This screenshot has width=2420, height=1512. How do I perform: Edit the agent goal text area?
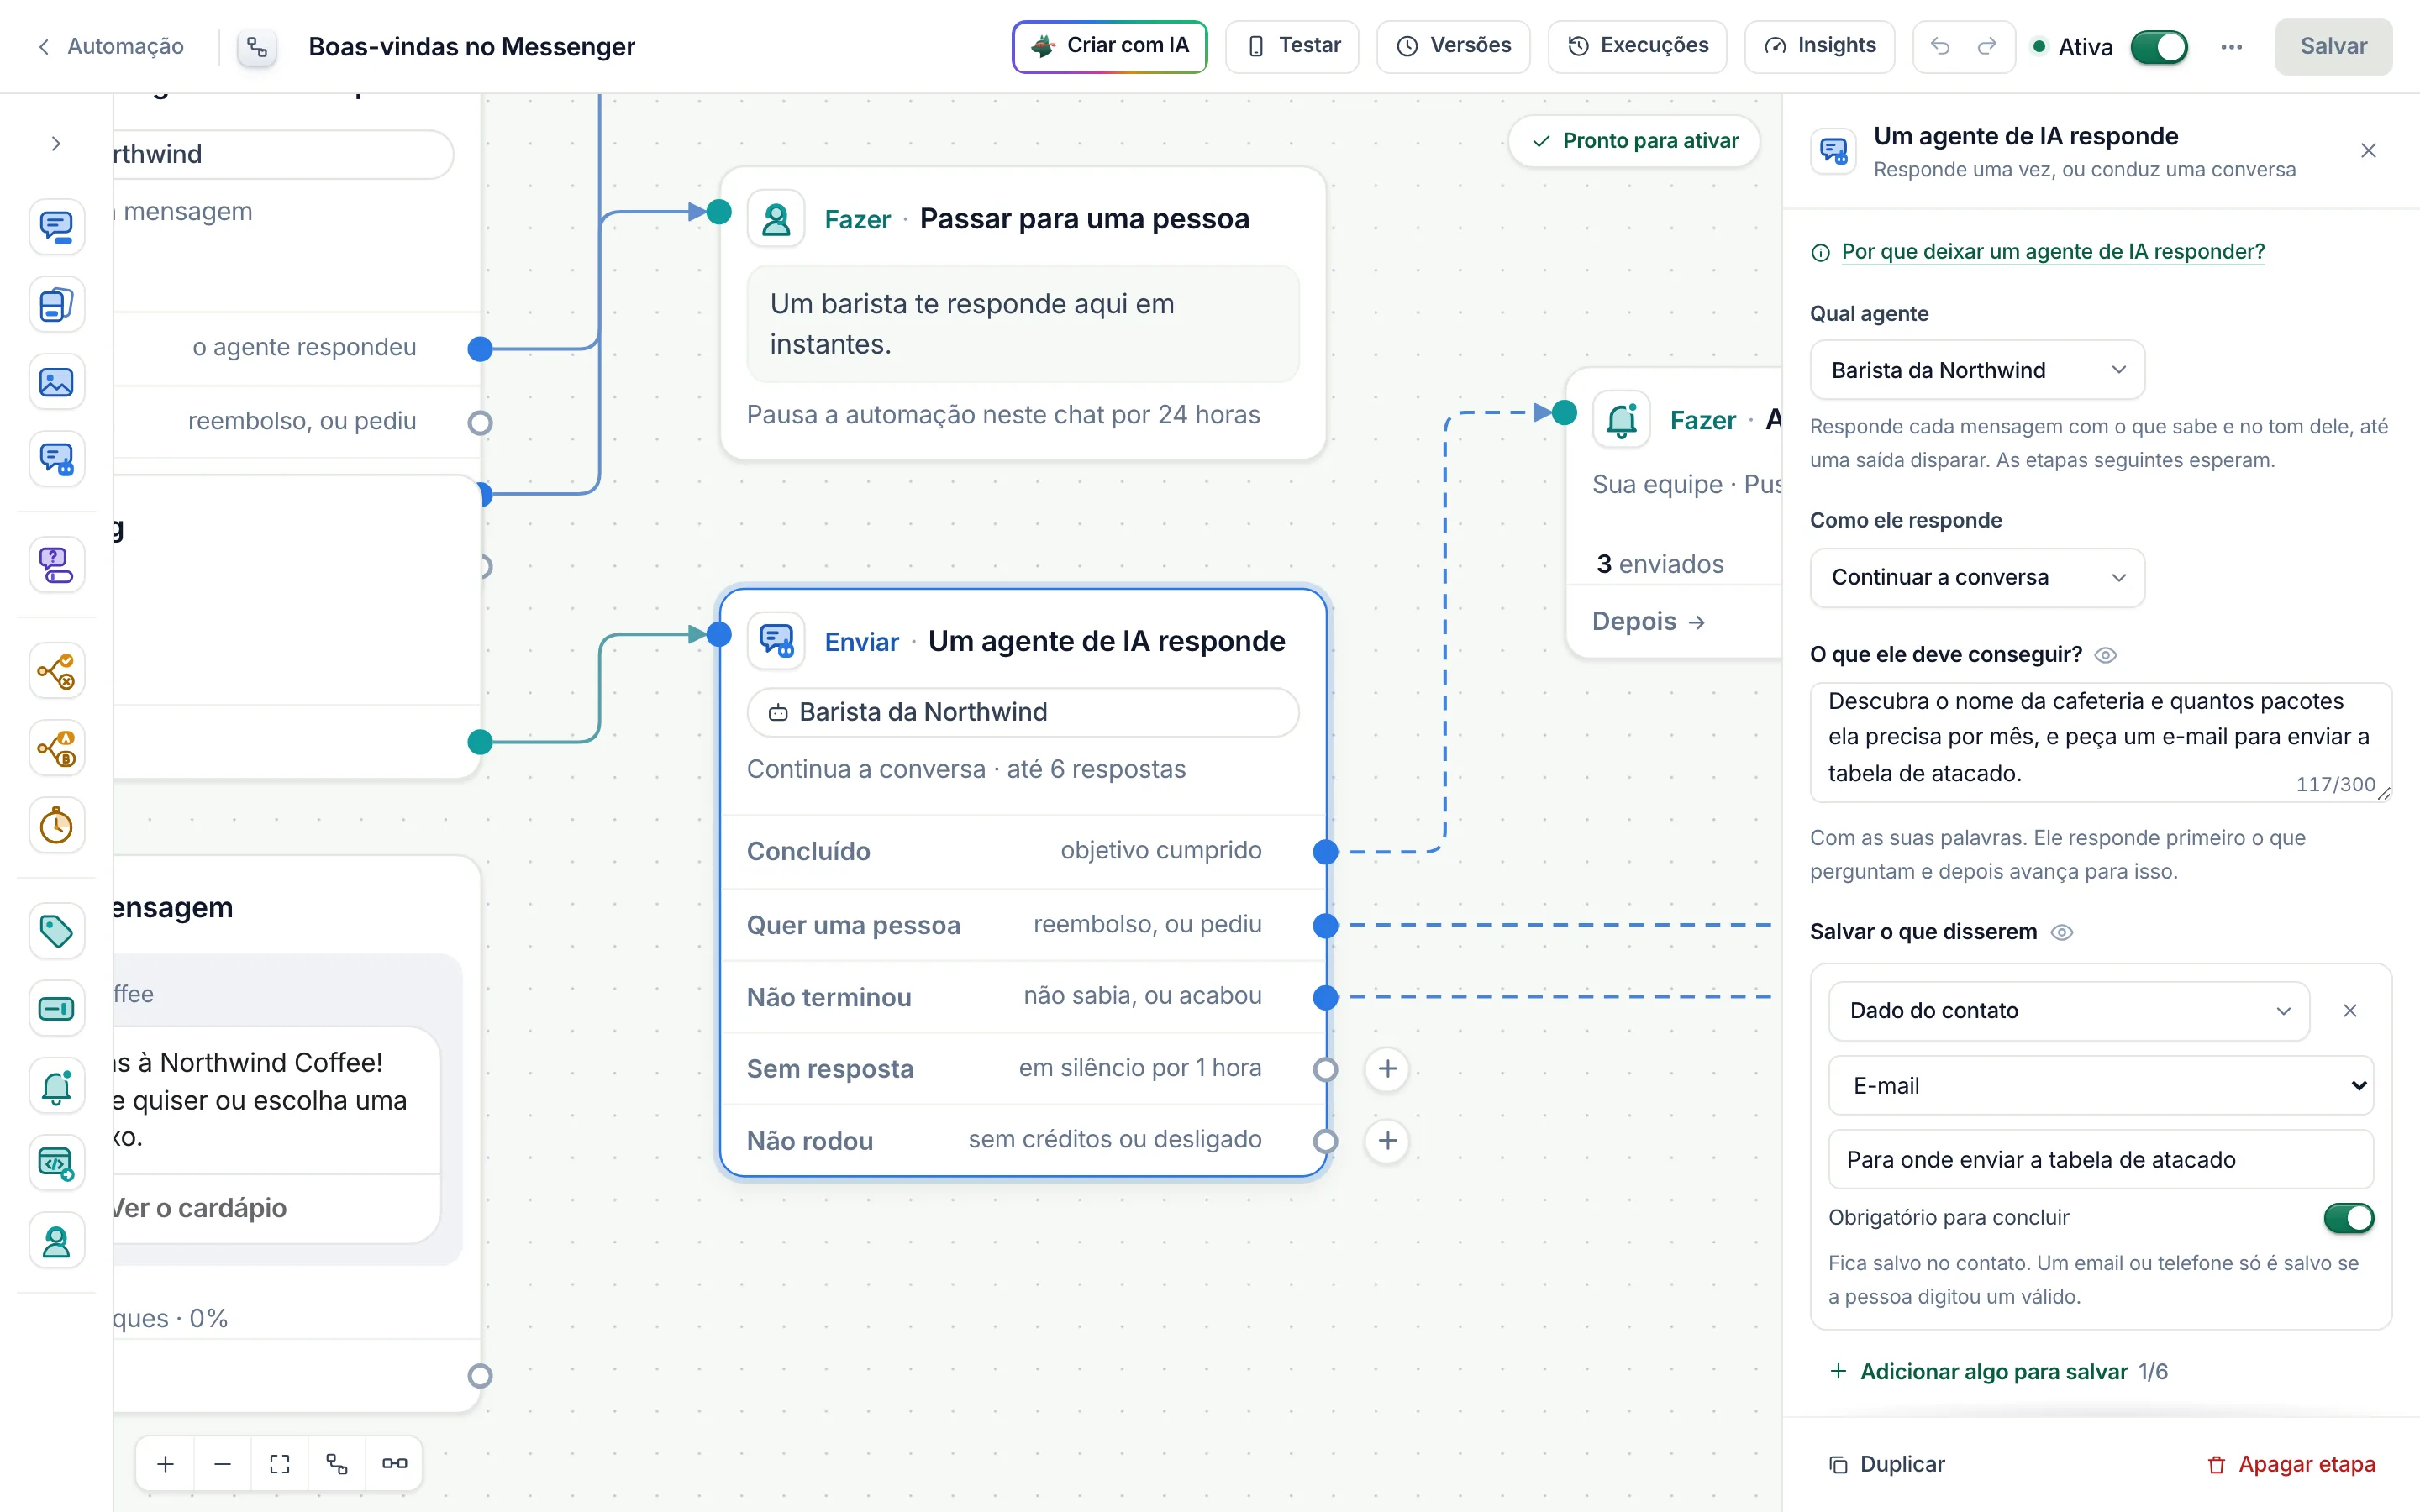(2100, 742)
